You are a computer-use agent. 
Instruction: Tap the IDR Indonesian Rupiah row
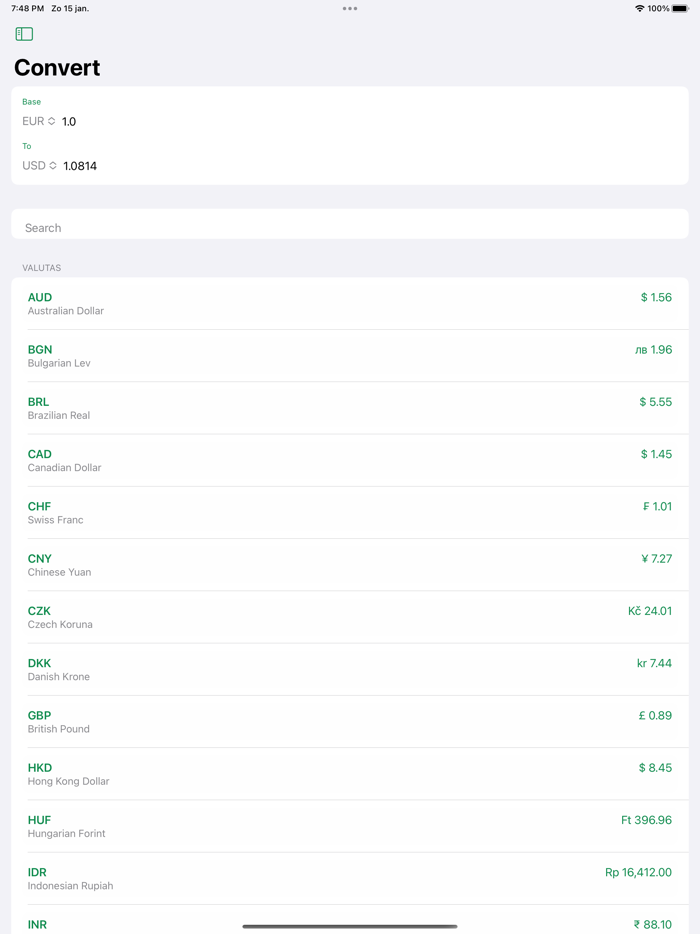[350, 878]
